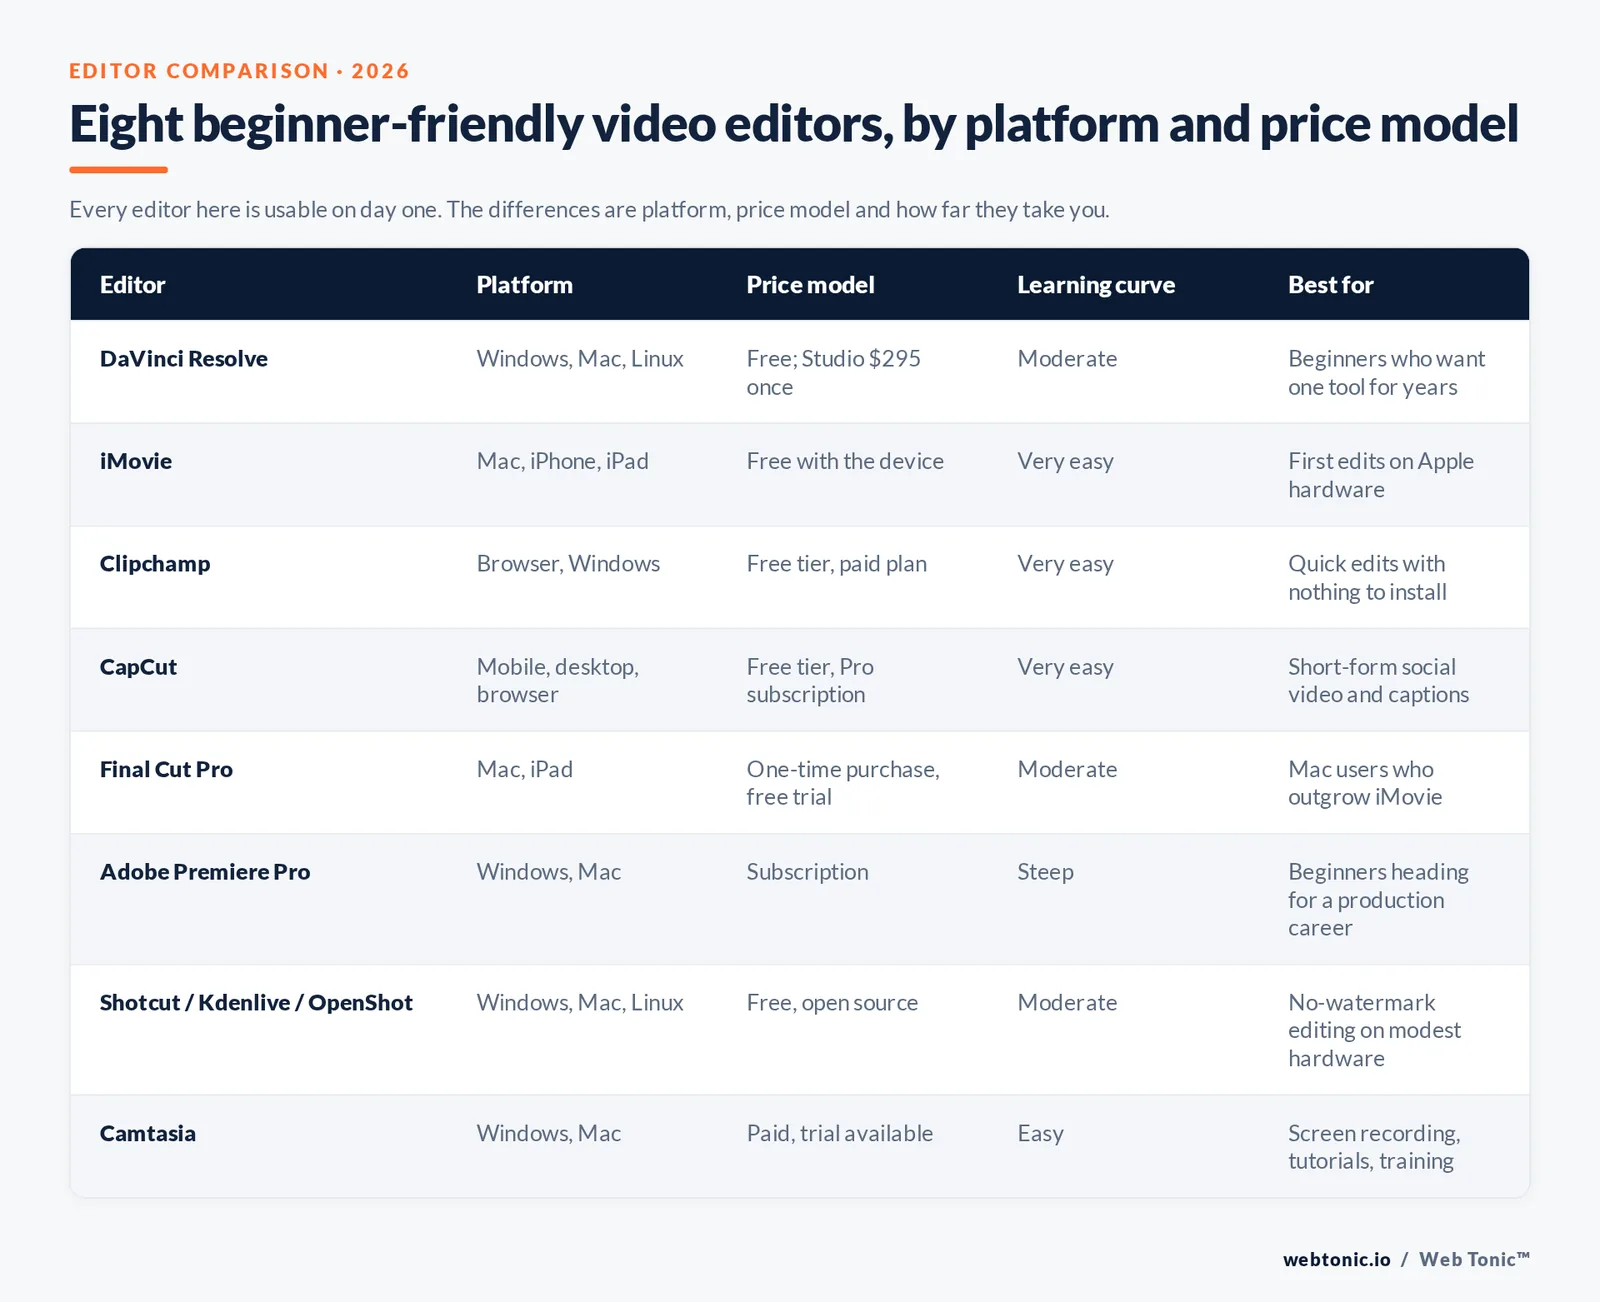
Task: Click 'Short-form social video and captions'
Action: click(x=1379, y=681)
